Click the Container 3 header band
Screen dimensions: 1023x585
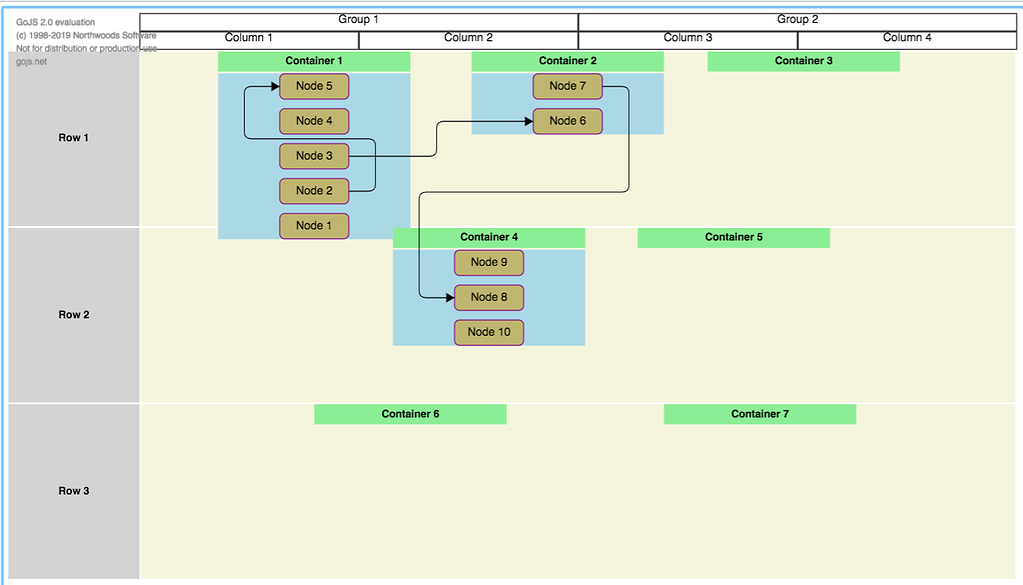point(803,61)
